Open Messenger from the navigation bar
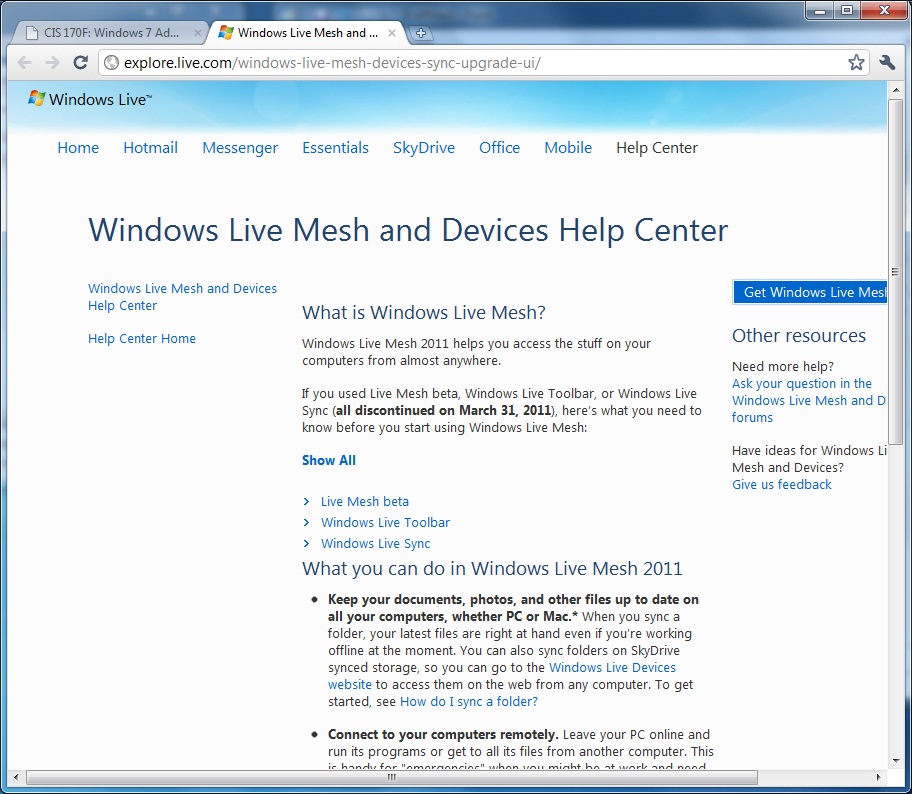This screenshot has width=912, height=794. pos(240,148)
